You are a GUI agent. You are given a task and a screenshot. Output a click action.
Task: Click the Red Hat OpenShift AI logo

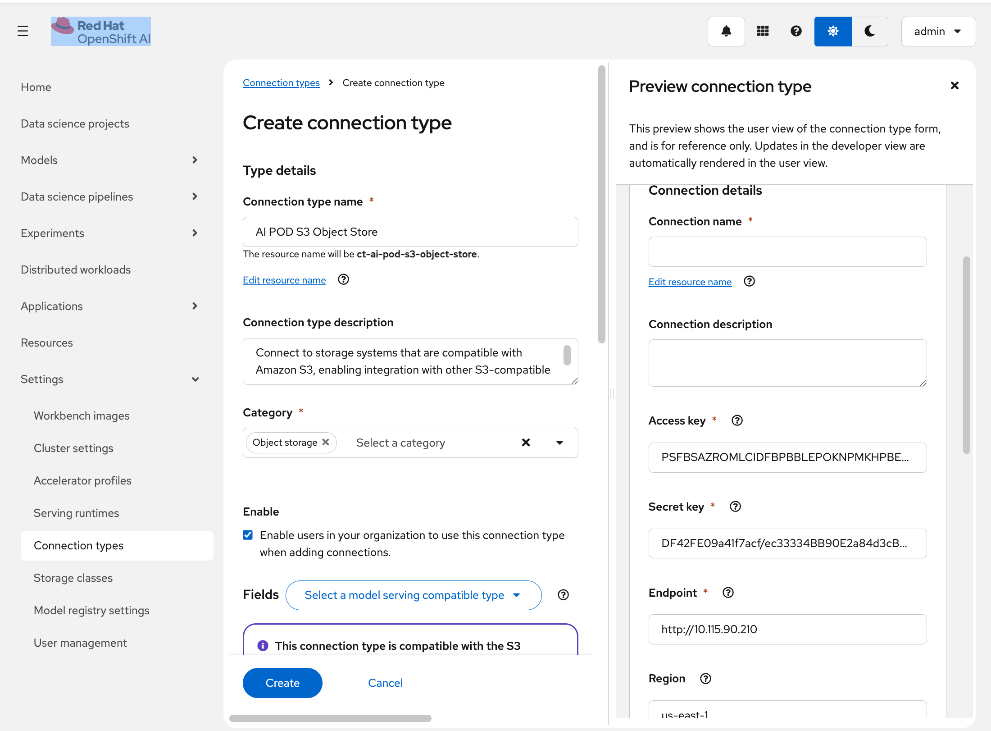[100, 31]
